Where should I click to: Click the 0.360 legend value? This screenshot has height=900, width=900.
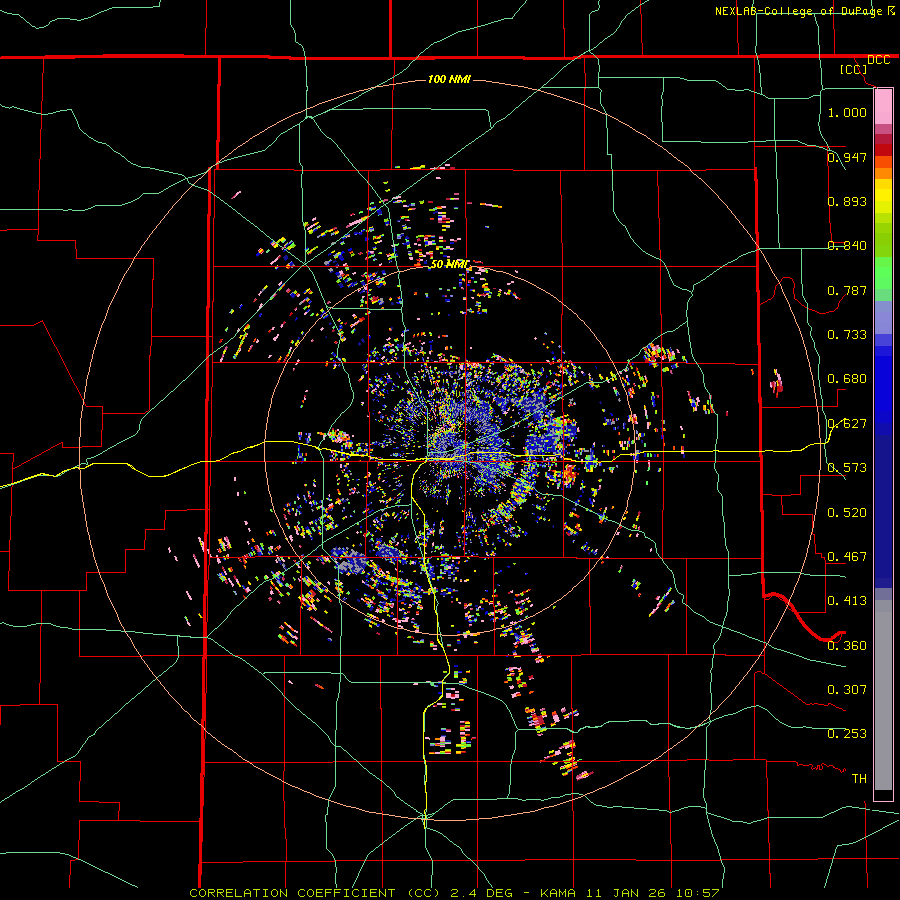(x=847, y=646)
